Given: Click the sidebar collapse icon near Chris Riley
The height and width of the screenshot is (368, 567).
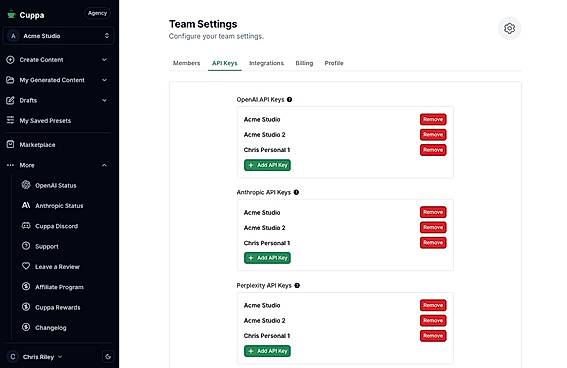Looking at the screenshot, I should 108,357.
